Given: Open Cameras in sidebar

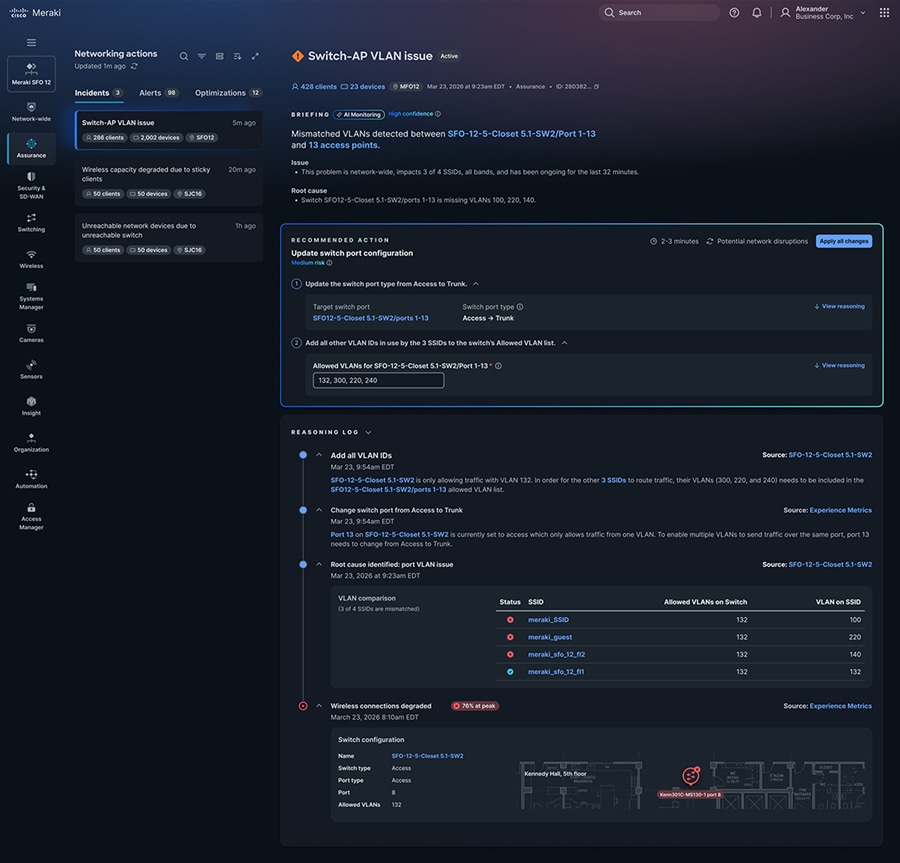Looking at the screenshot, I should (31, 333).
